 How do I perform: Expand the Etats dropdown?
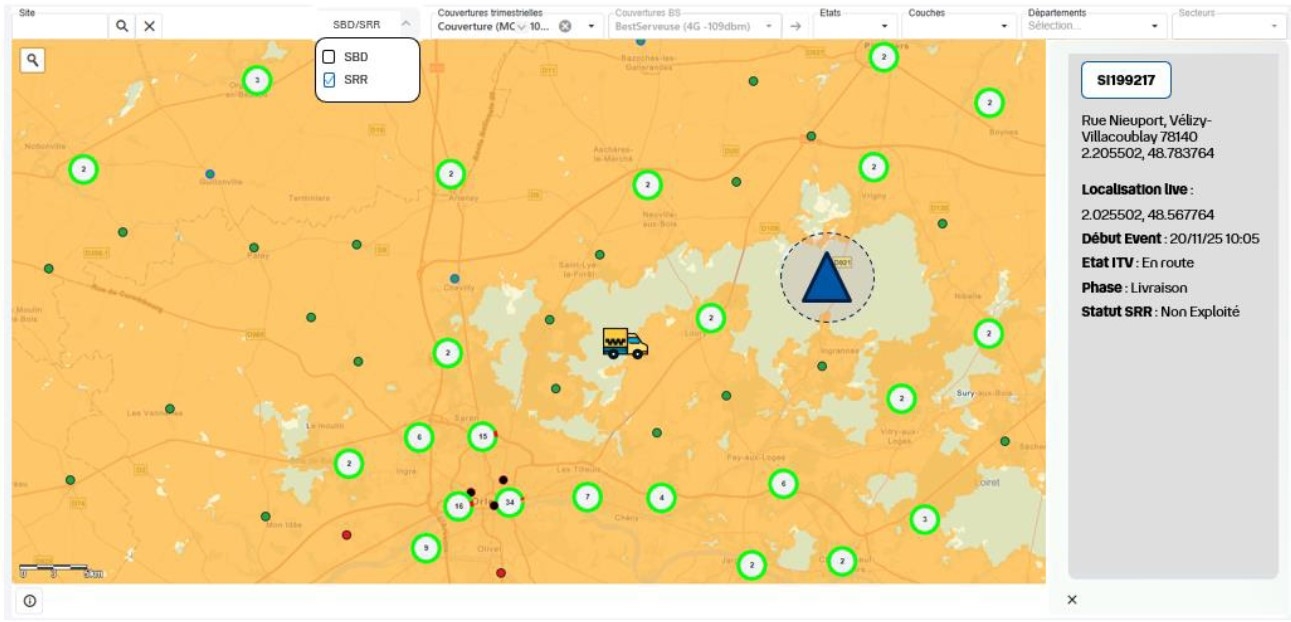tap(884, 26)
